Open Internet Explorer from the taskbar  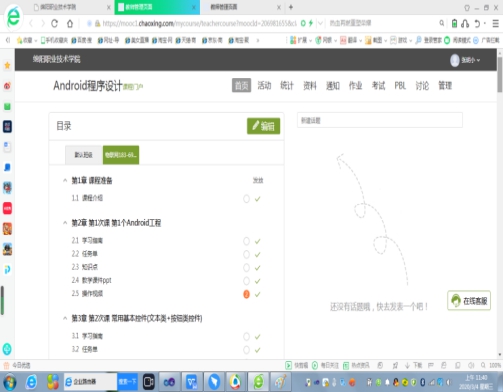(x=31, y=382)
